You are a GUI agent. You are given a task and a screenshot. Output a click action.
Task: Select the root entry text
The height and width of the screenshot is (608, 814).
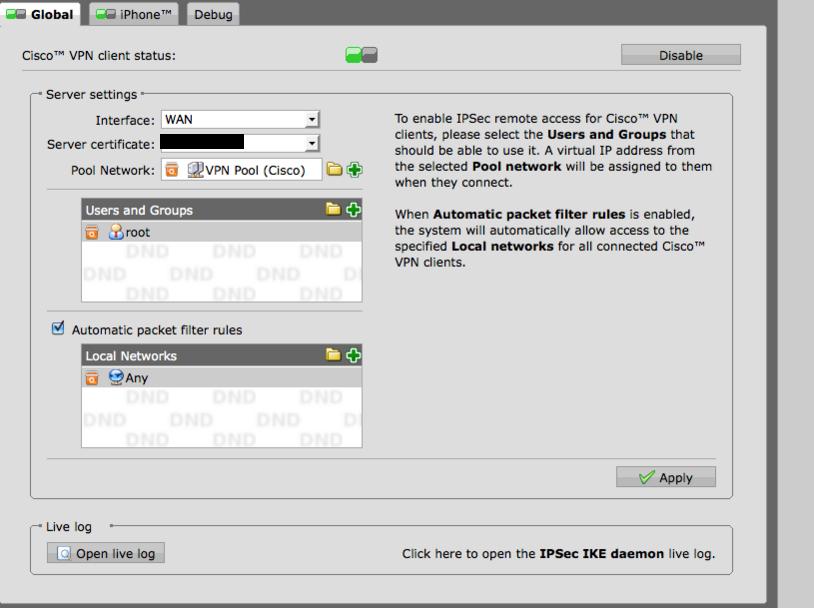[x=138, y=233]
